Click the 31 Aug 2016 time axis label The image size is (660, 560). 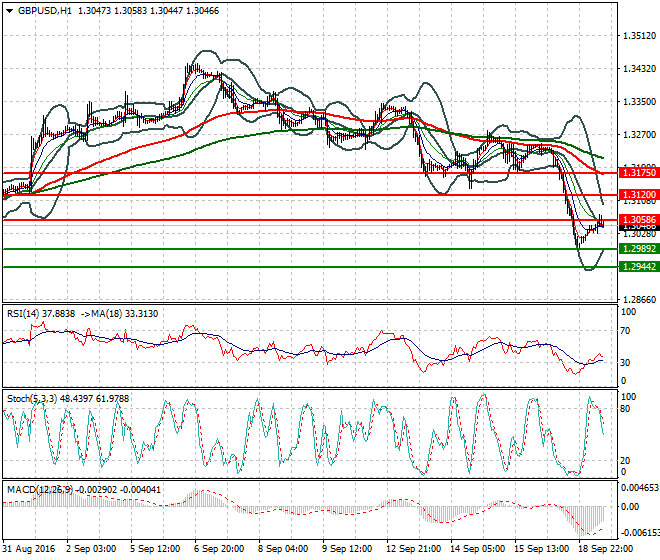pos(29,549)
